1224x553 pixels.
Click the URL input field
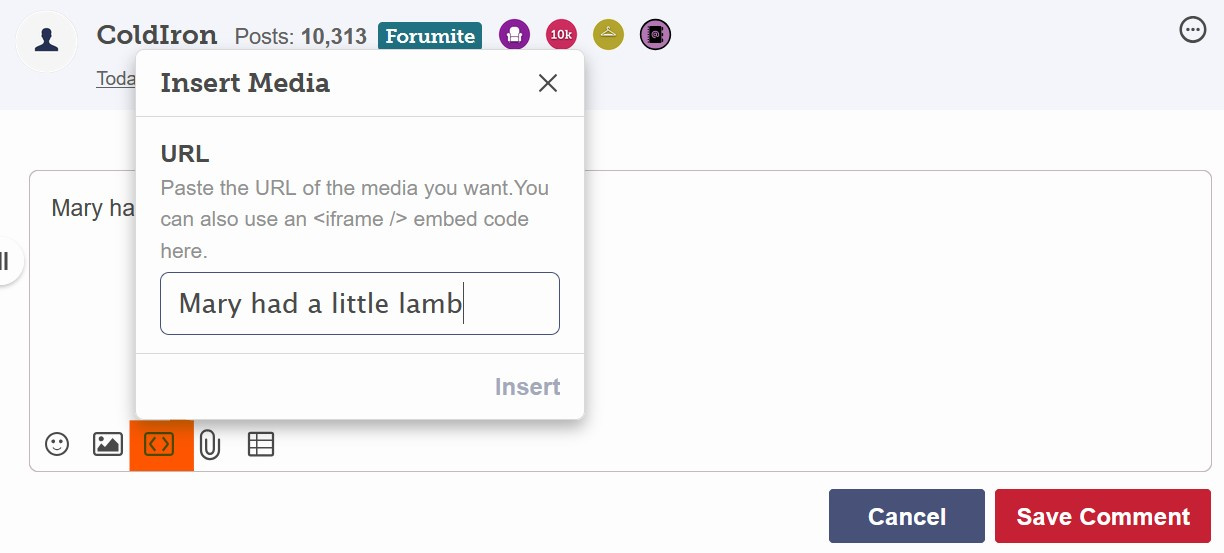click(360, 304)
